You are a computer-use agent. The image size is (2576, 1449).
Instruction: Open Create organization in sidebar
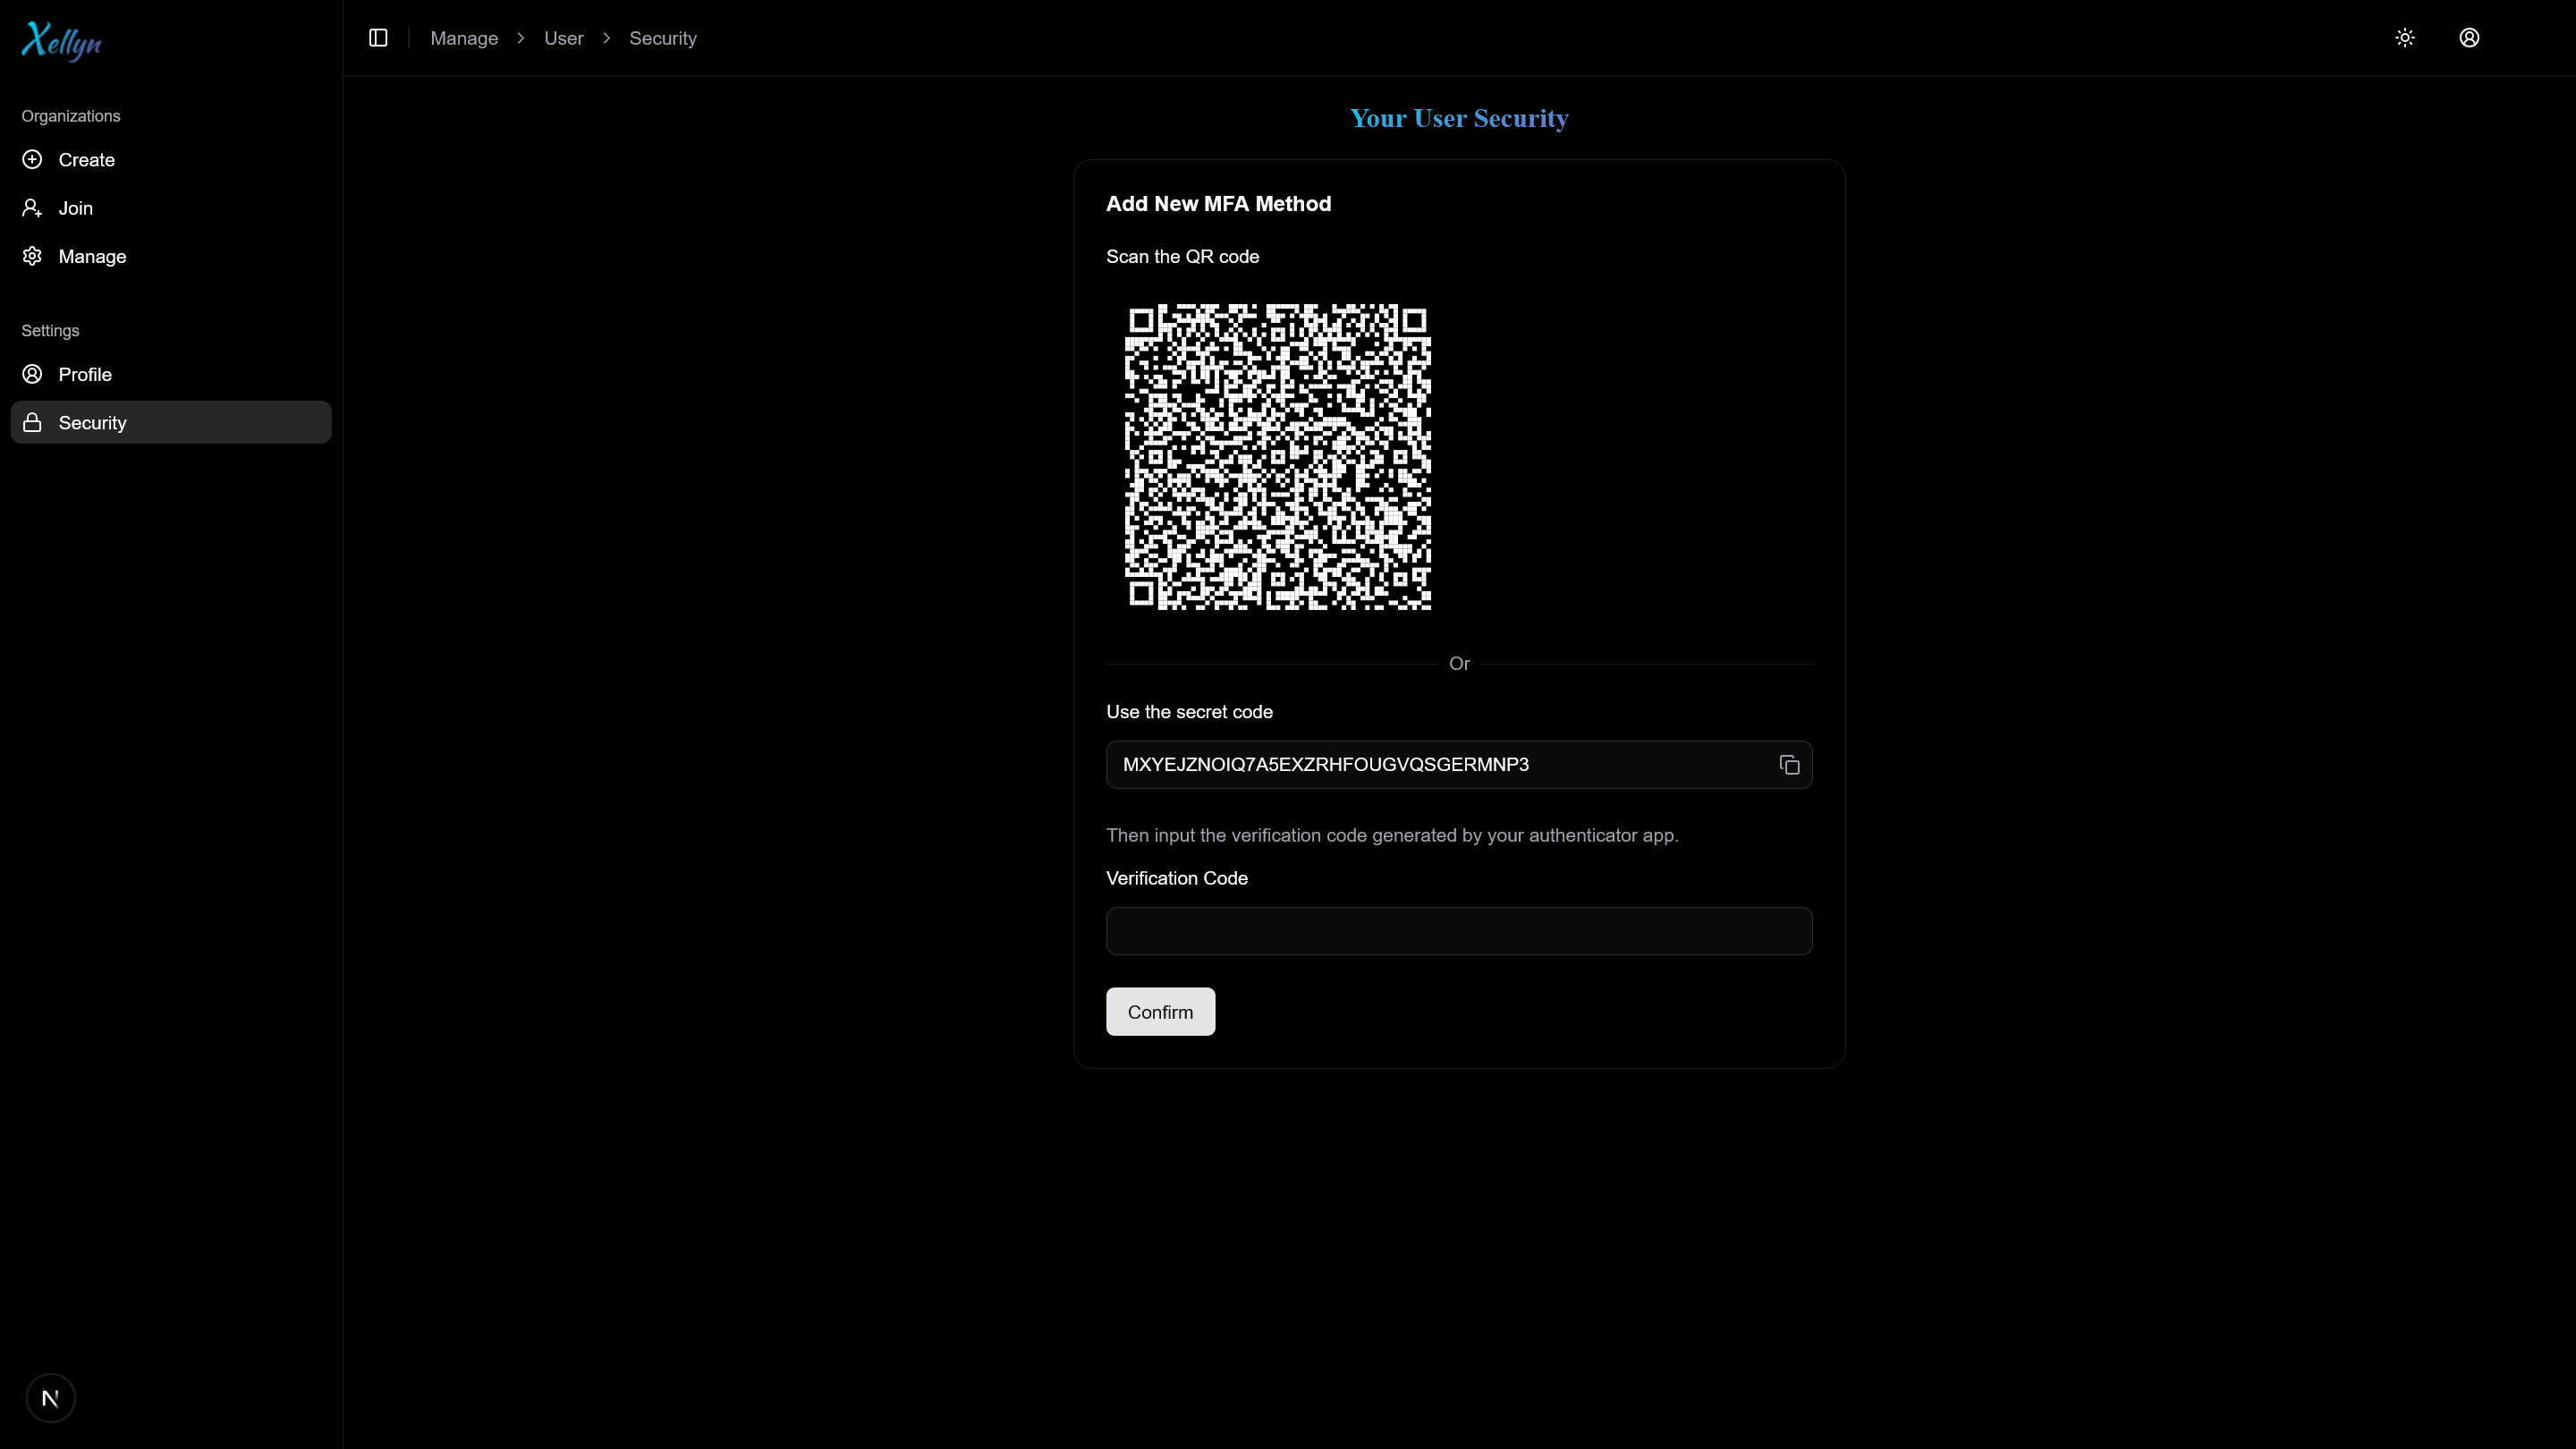pos(171,160)
